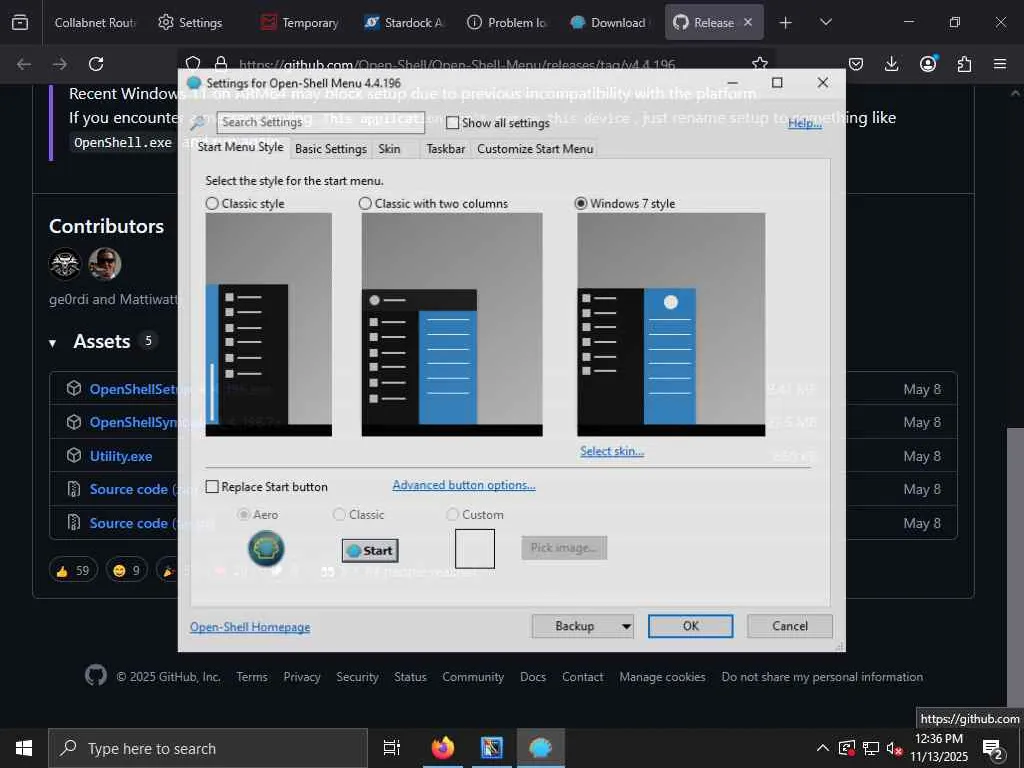Open the notification center with 2 badge
The width and height of the screenshot is (1024, 768).
pos(993,748)
